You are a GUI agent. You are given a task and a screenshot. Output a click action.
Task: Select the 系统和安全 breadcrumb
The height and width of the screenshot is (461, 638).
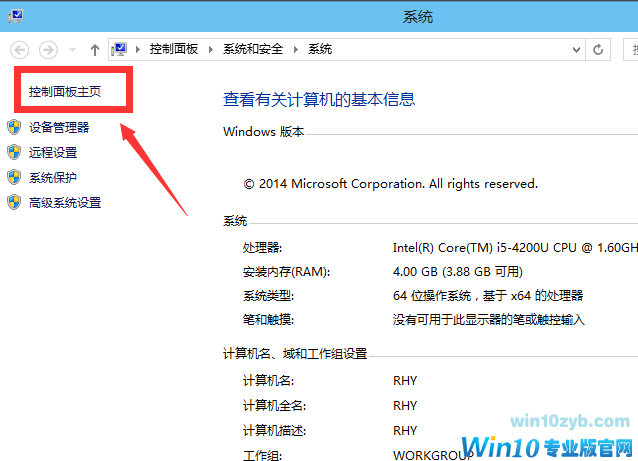coord(253,49)
